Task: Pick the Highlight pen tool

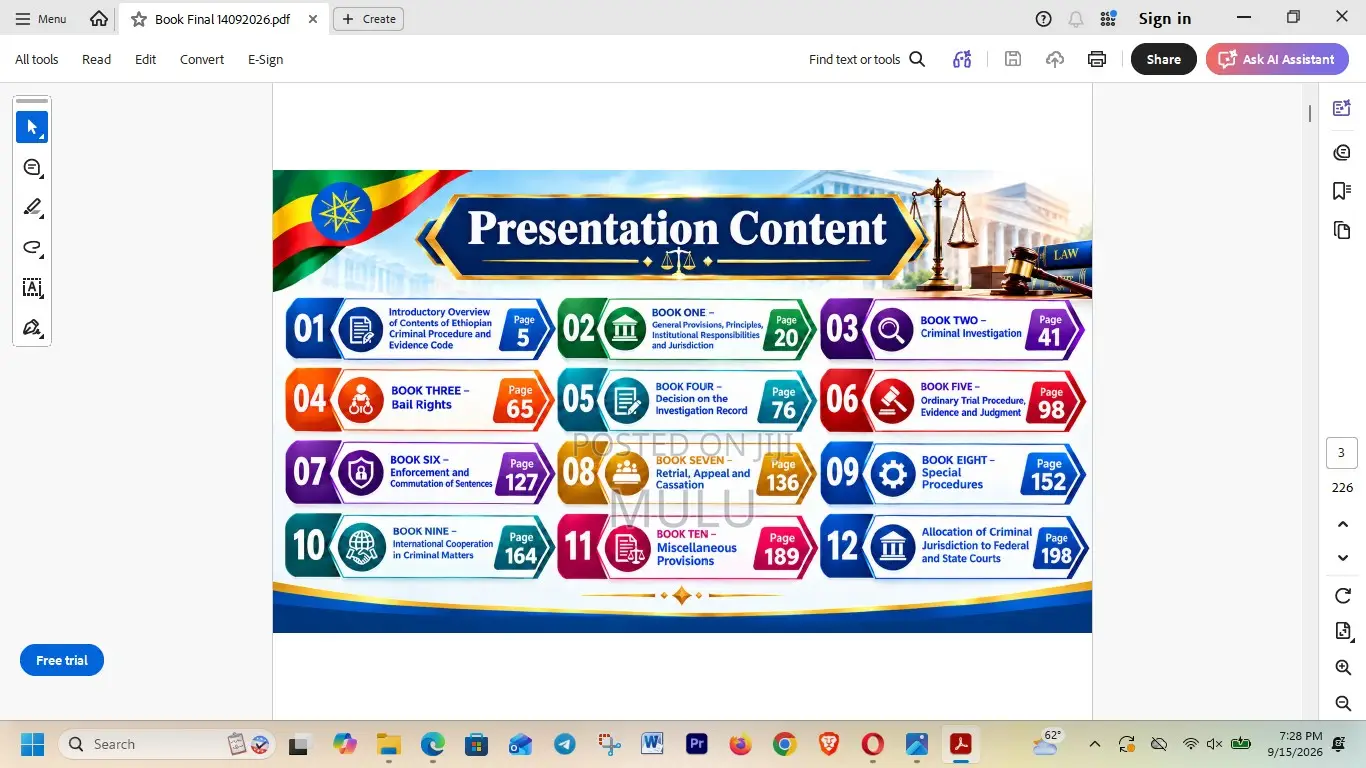Action: (32, 208)
